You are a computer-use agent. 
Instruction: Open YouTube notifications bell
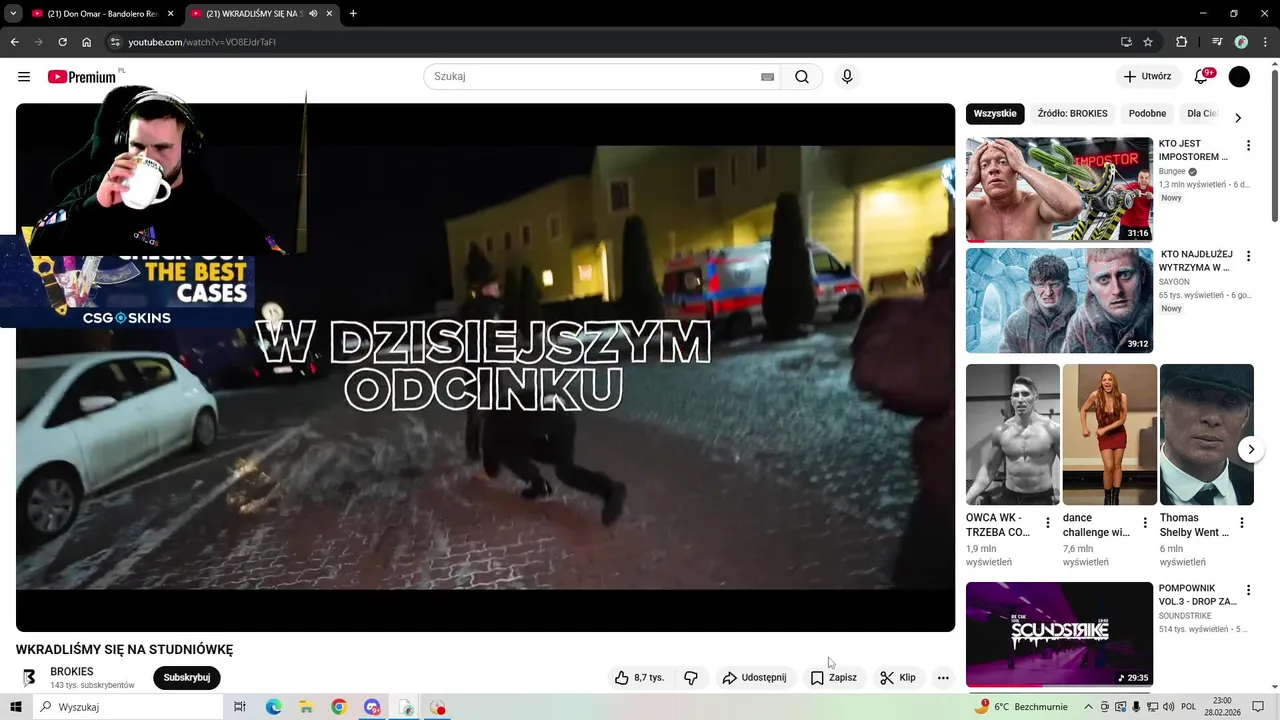1202,77
